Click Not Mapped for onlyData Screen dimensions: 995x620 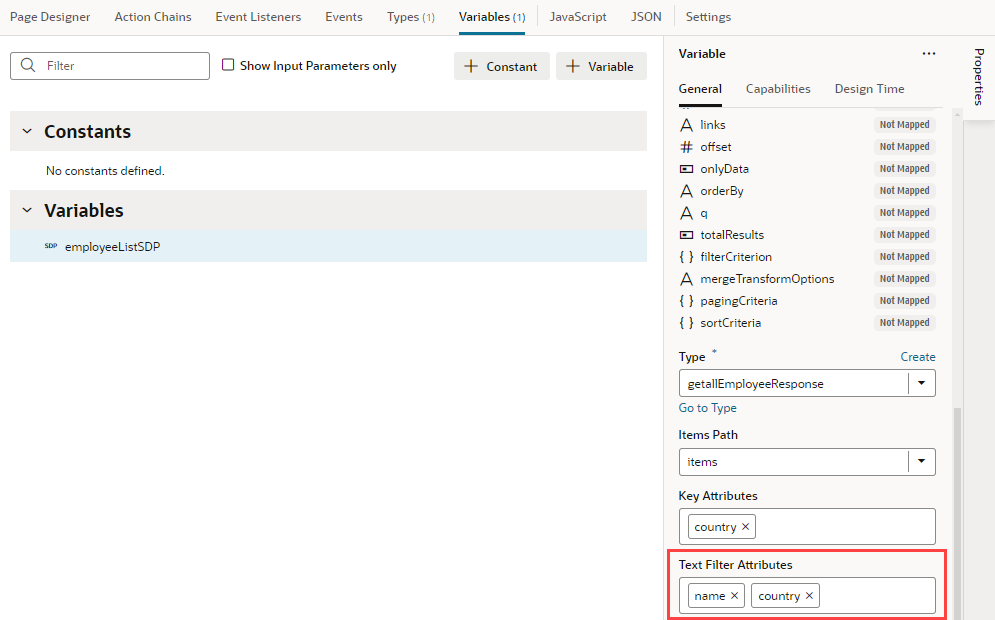click(x=904, y=169)
